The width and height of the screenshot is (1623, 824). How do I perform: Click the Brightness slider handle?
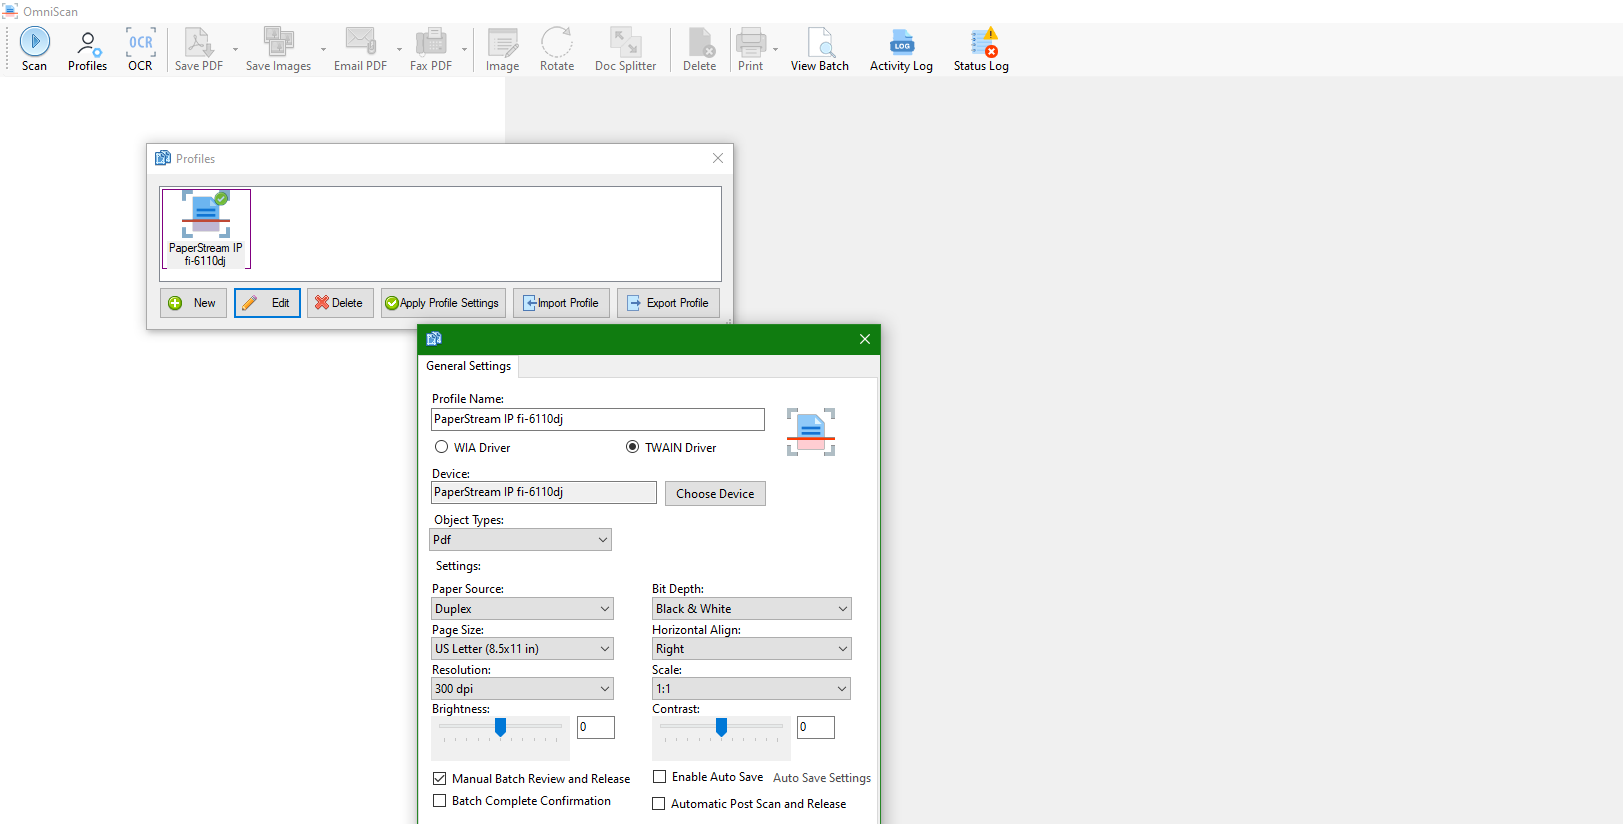(x=501, y=727)
